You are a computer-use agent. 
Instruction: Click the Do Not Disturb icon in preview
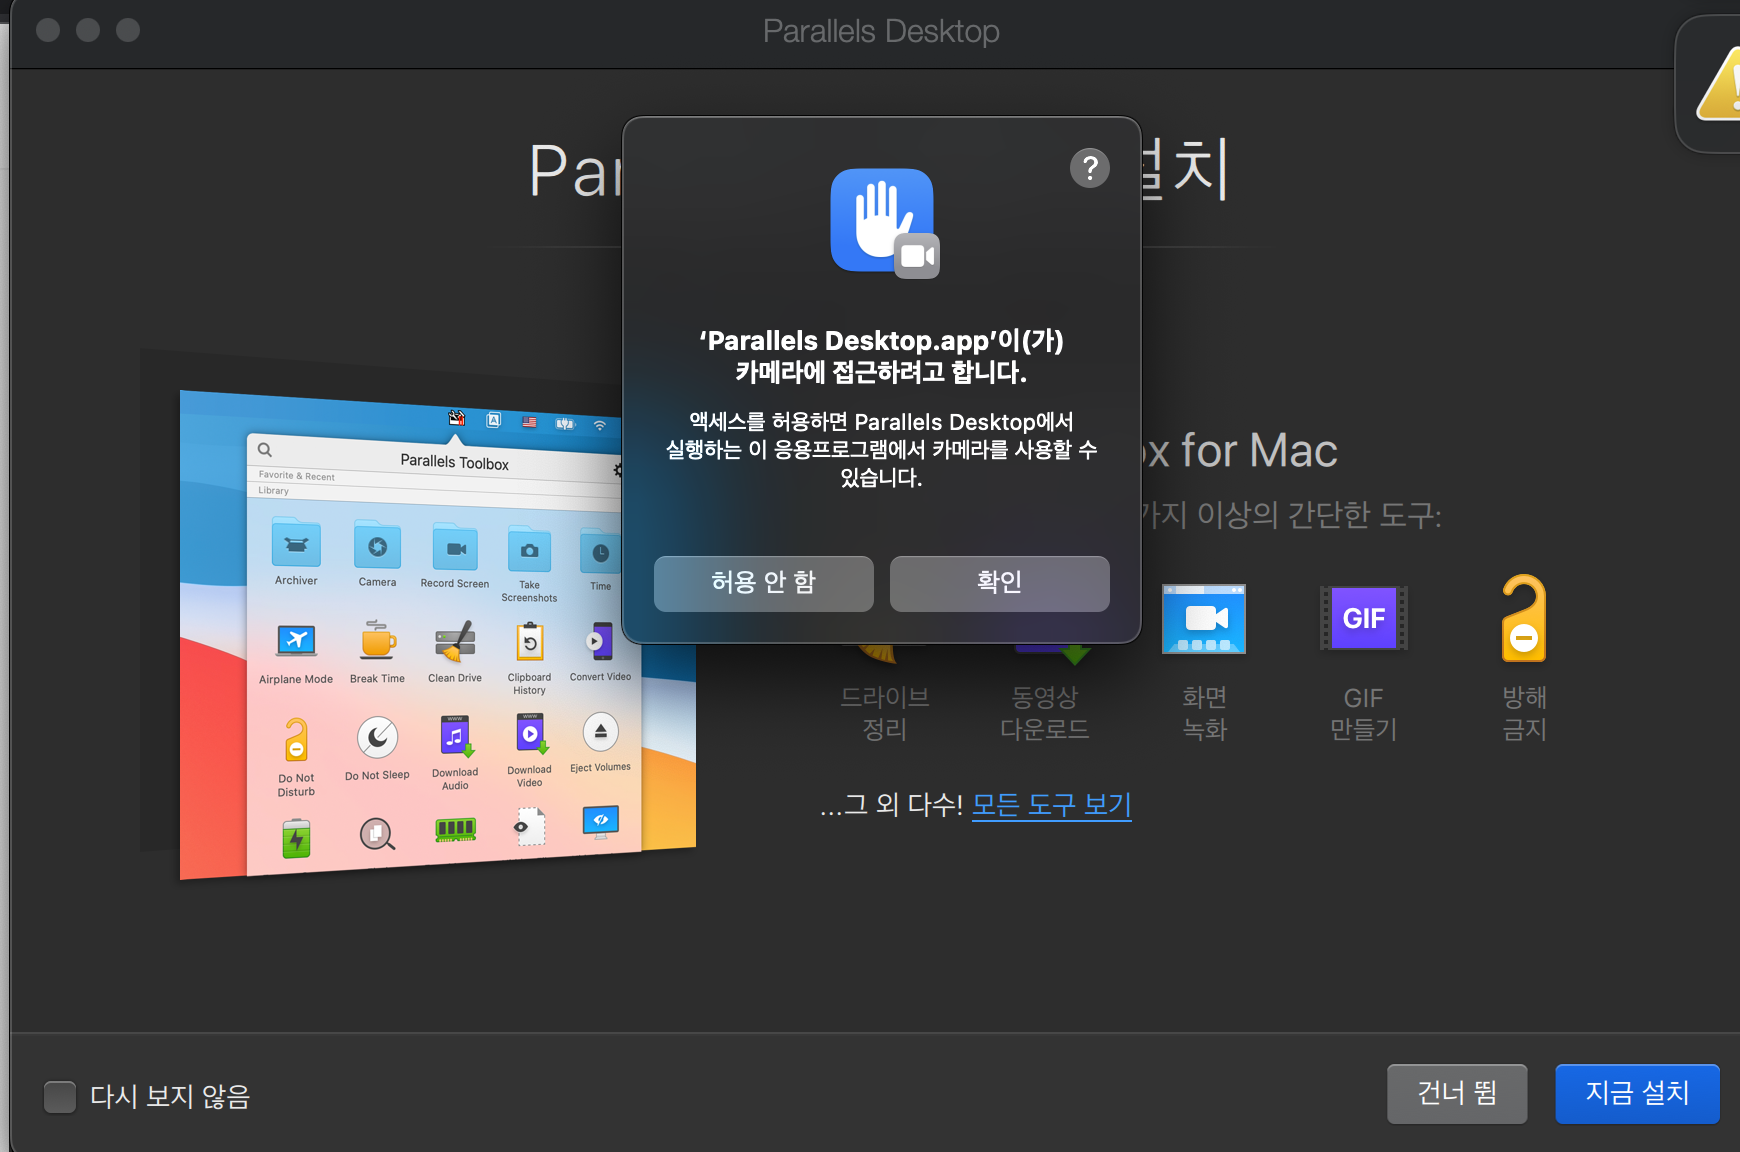point(295,741)
